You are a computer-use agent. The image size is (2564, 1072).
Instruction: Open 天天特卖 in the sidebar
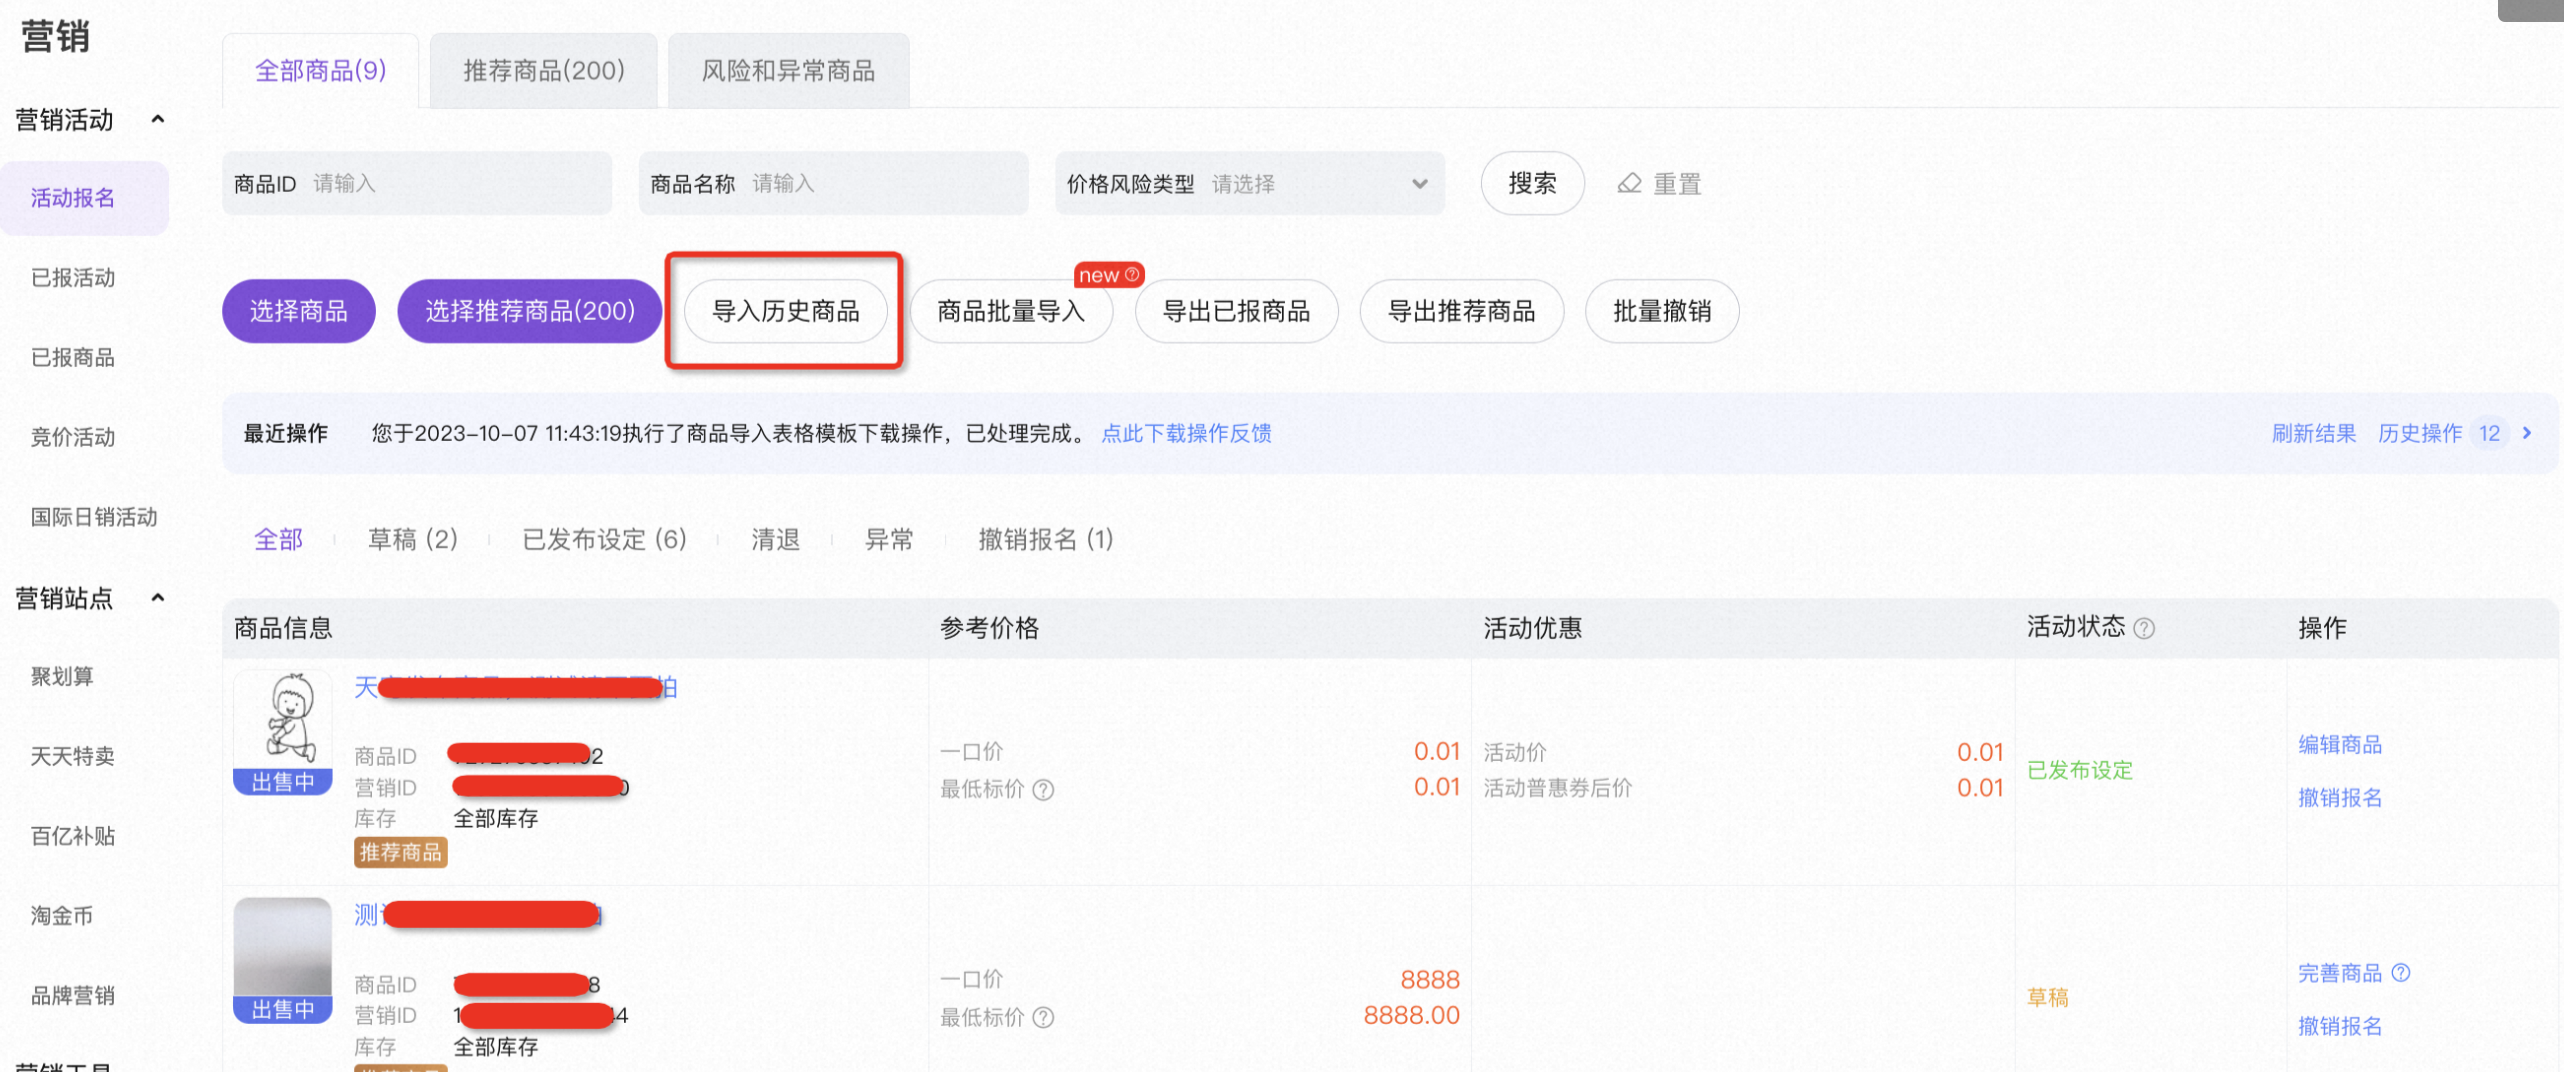coord(73,756)
